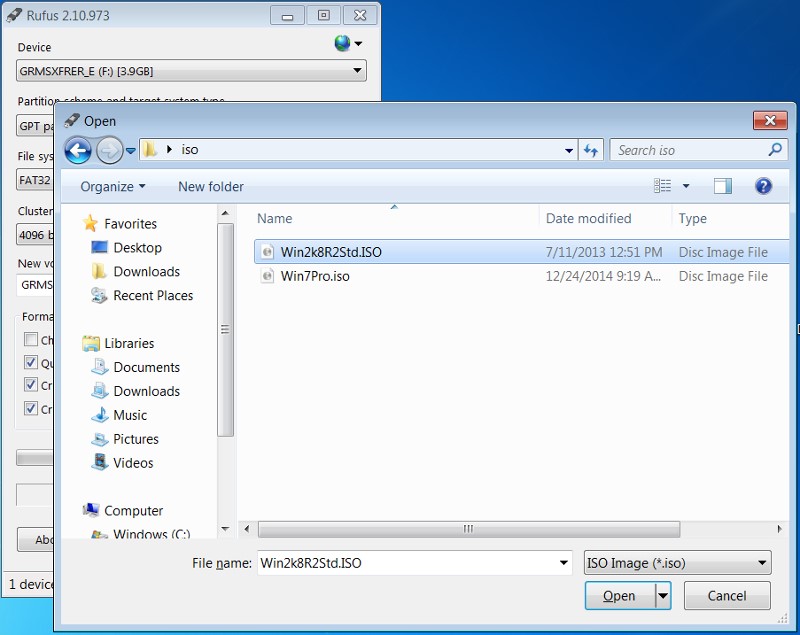
Task: Click the Downloads library icon under Libraries
Action: pyautogui.click(x=99, y=391)
